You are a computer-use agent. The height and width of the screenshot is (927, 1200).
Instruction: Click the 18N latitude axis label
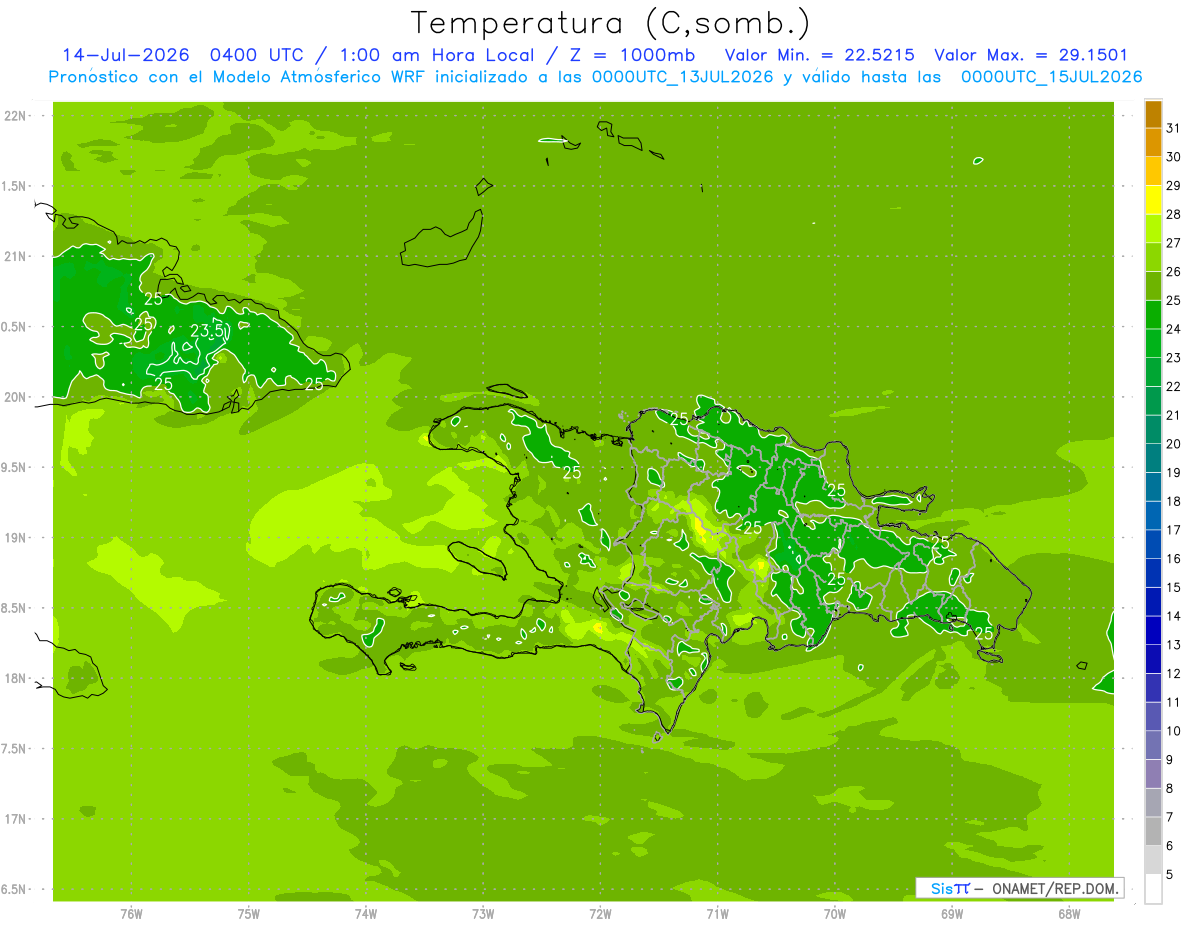pyautogui.click(x=17, y=678)
